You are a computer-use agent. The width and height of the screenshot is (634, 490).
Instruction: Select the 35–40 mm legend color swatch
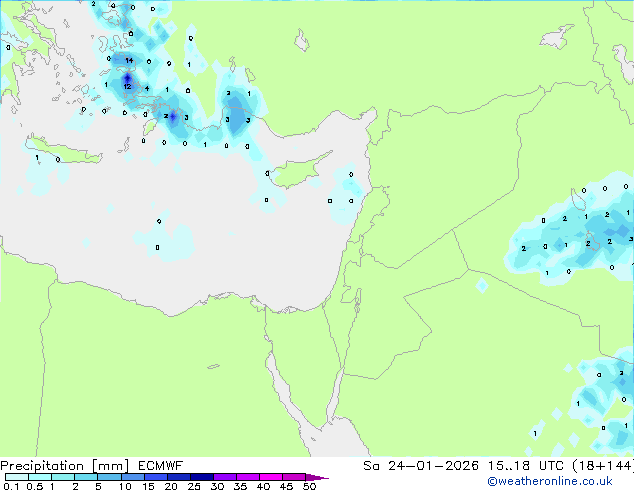[247, 477]
